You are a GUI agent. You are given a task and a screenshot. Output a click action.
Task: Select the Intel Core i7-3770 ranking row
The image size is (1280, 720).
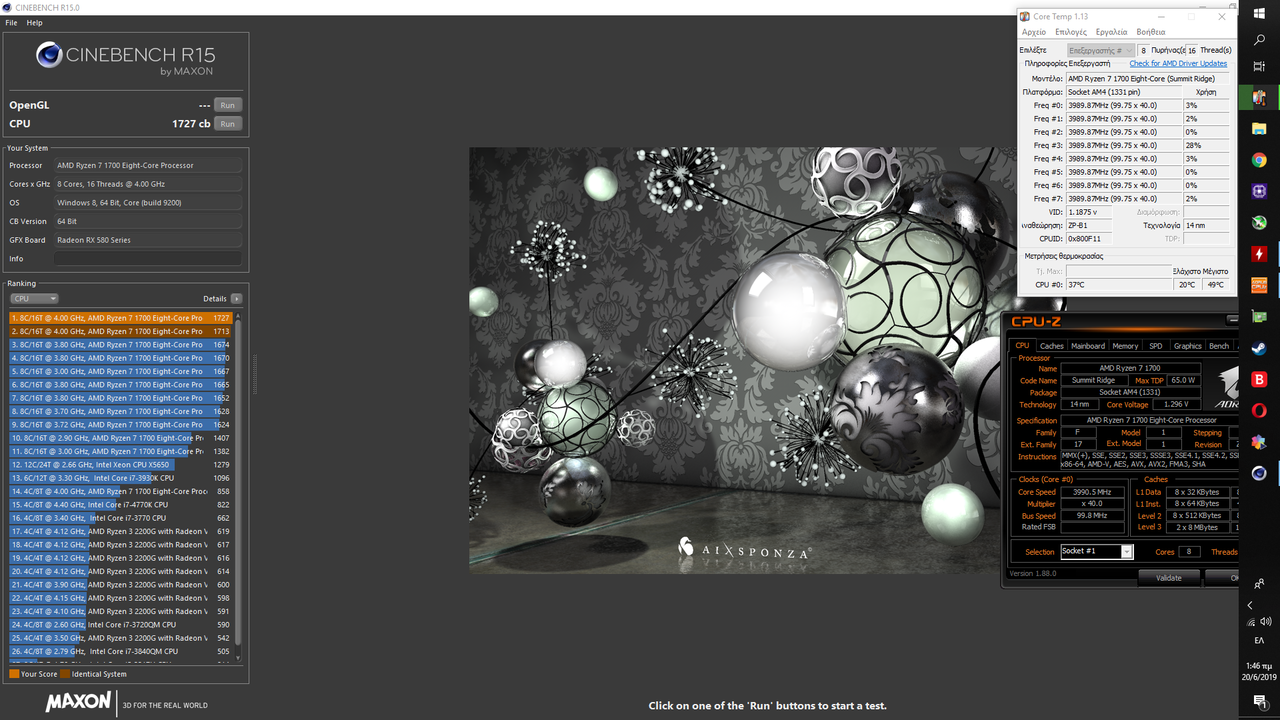click(121, 518)
